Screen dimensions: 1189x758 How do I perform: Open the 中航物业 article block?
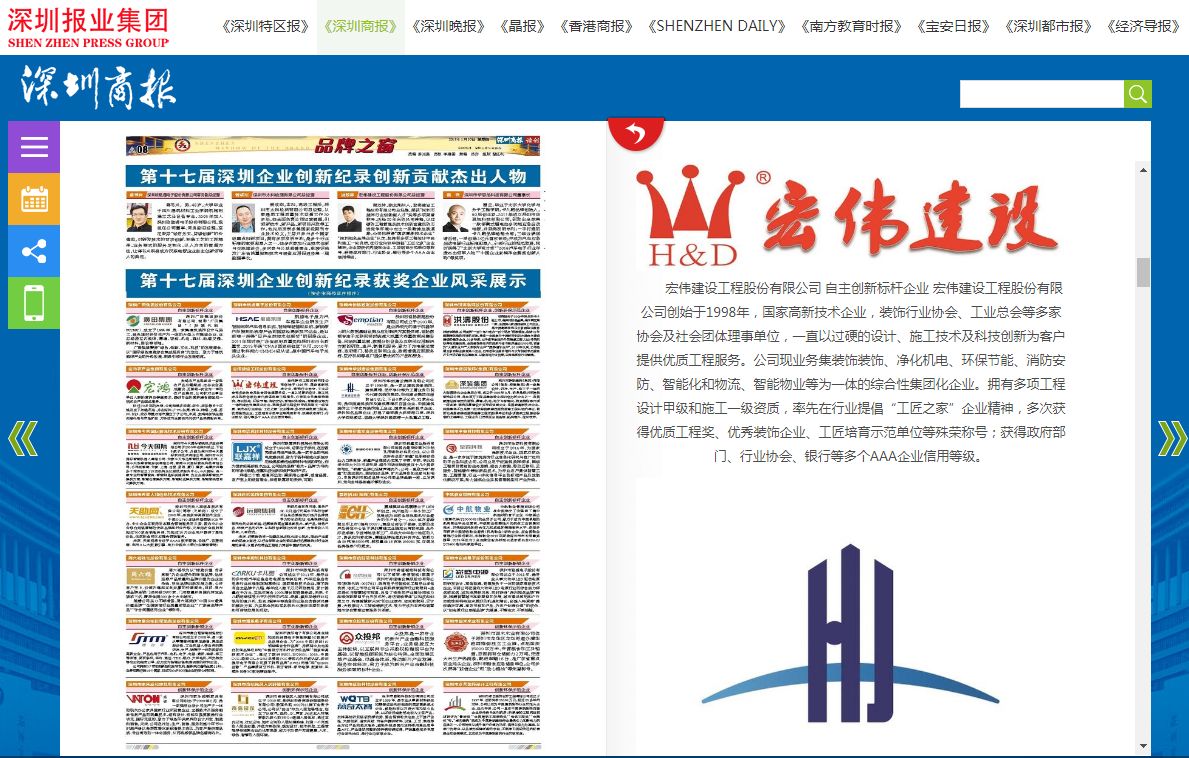point(491,519)
